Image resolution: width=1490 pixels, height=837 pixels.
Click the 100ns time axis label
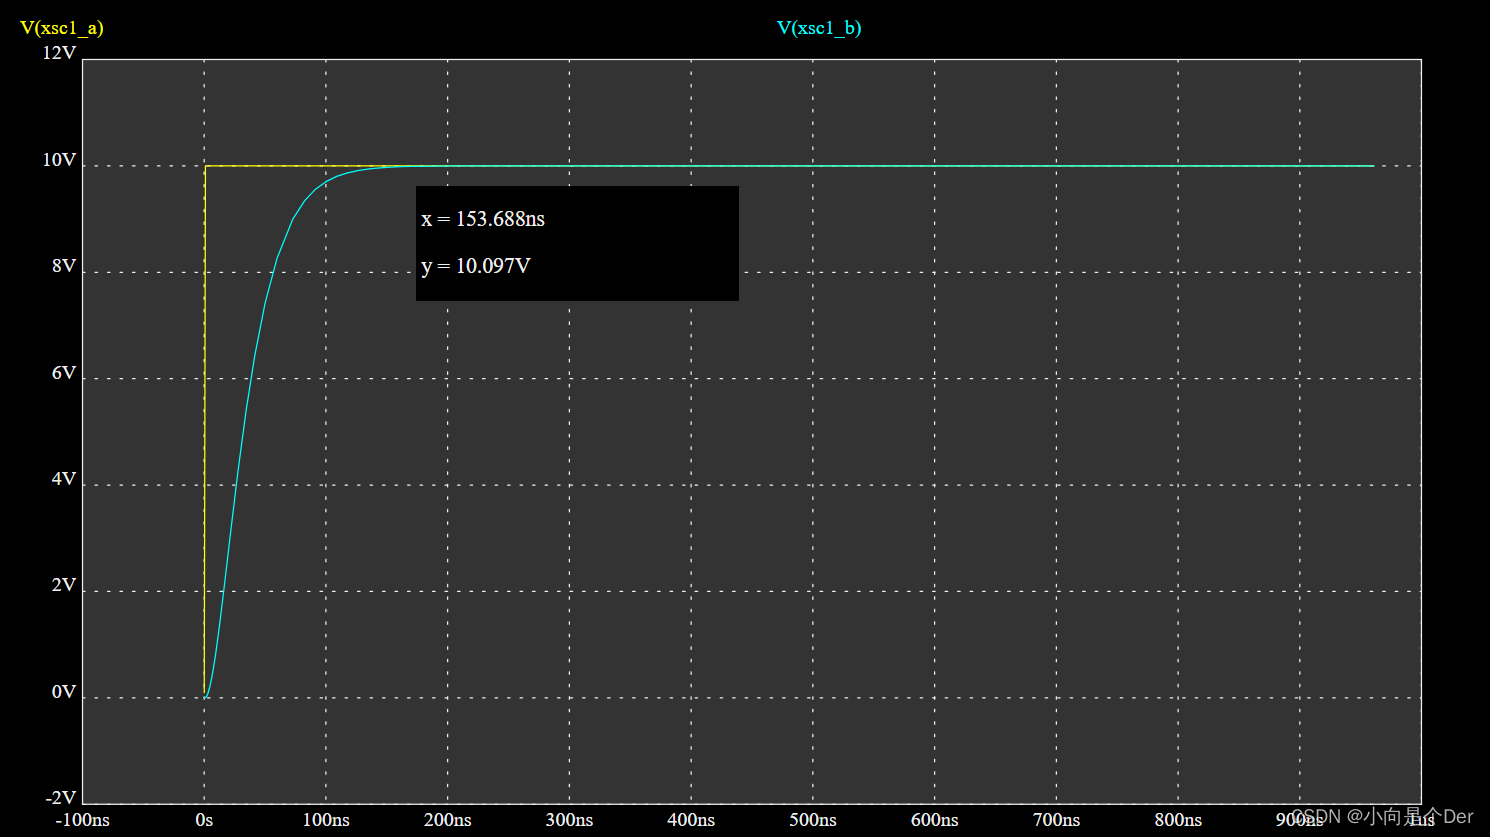point(326,820)
